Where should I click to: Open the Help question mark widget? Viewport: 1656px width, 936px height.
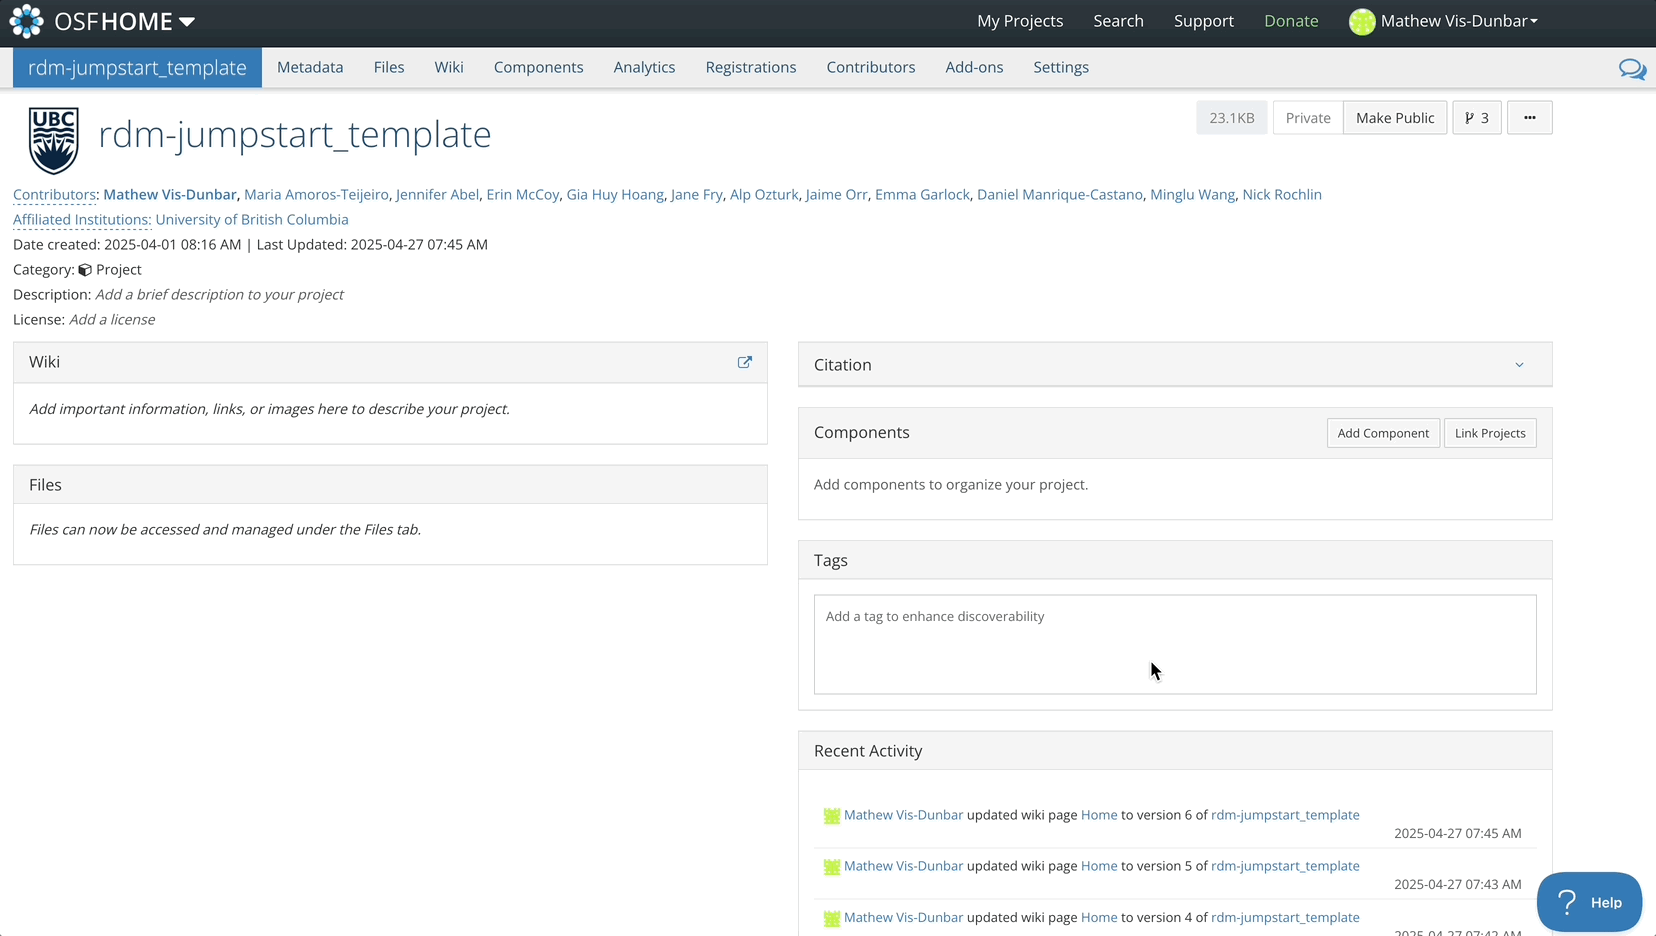coord(1588,902)
